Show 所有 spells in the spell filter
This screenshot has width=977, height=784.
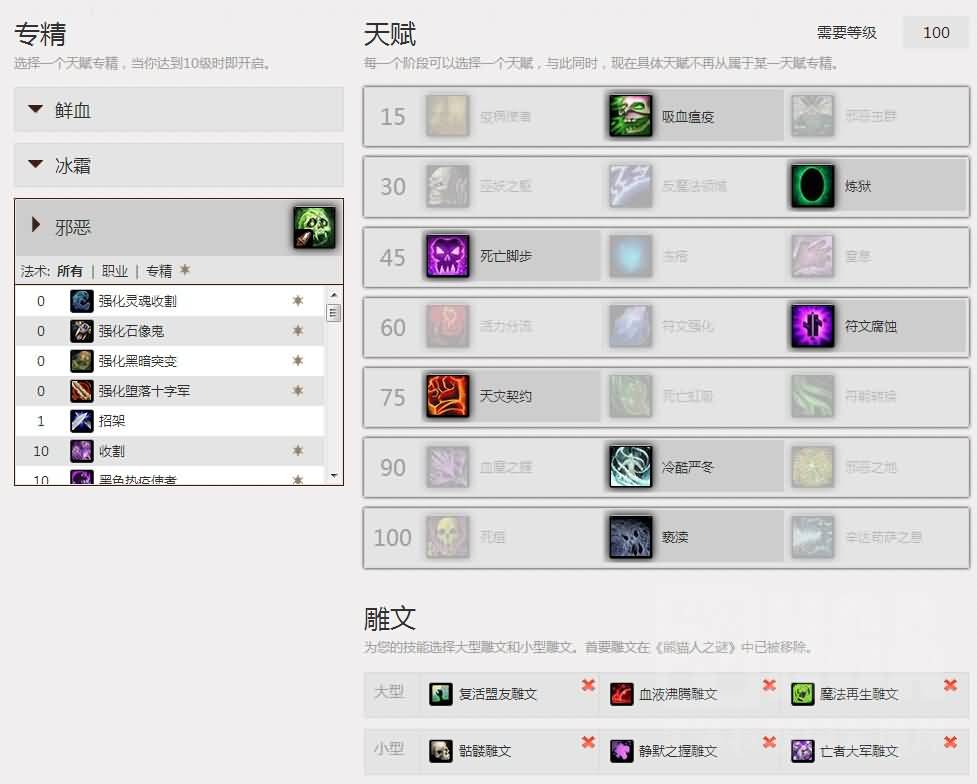tap(69, 271)
